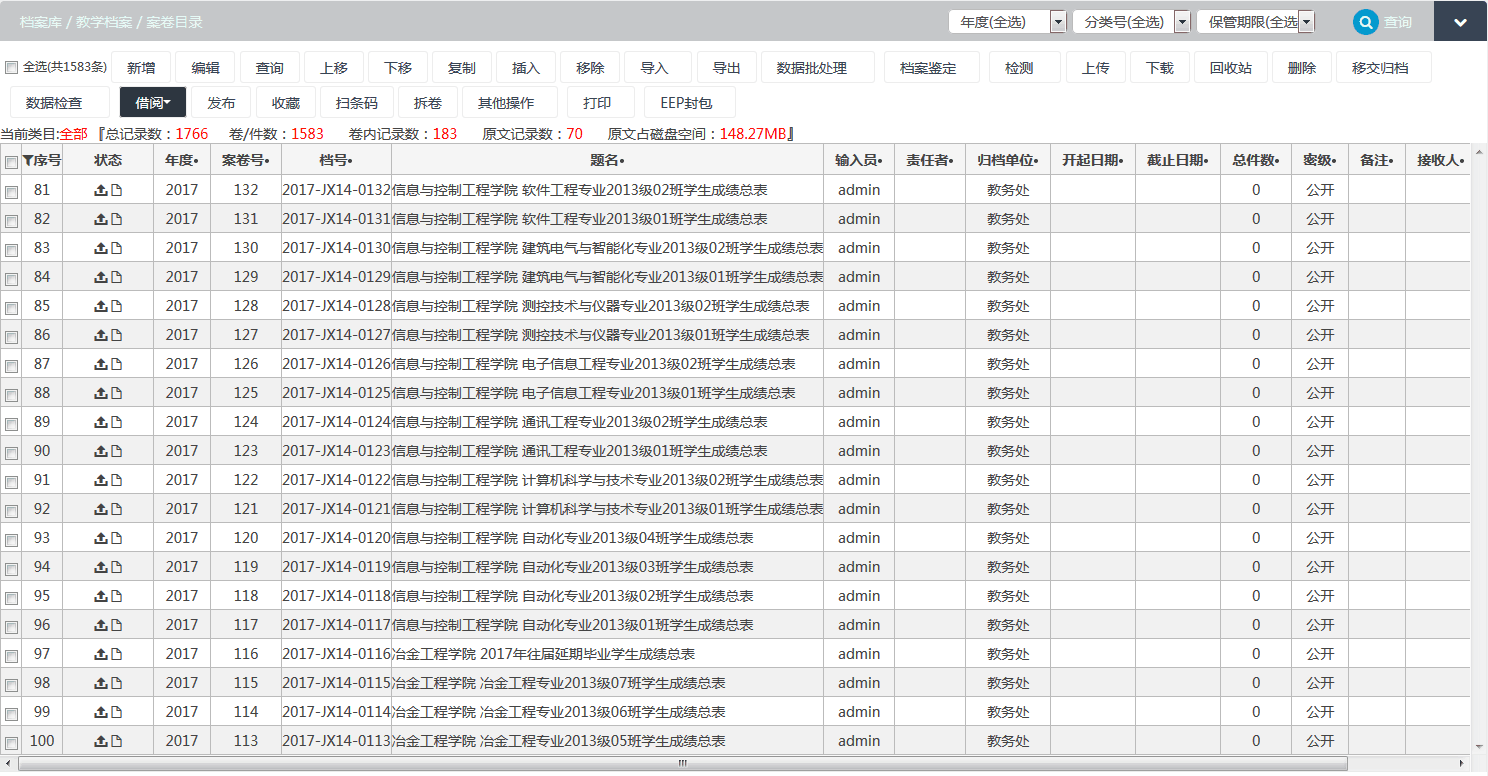1488x776 pixels.
Task: Click the upload icon in row 99
Action: pyautogui.click(x=101, y=712)
